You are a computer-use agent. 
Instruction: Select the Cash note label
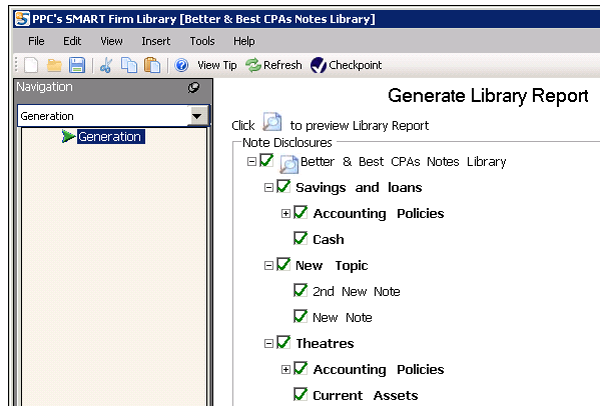click(x=328, y=240)
